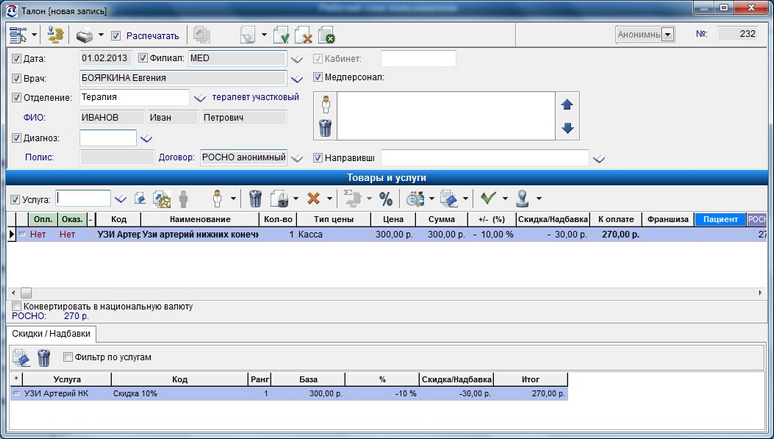This screenshot has height=439, width=774.
Task: Click the Пациент column header
Action: (x=720, y=219)
